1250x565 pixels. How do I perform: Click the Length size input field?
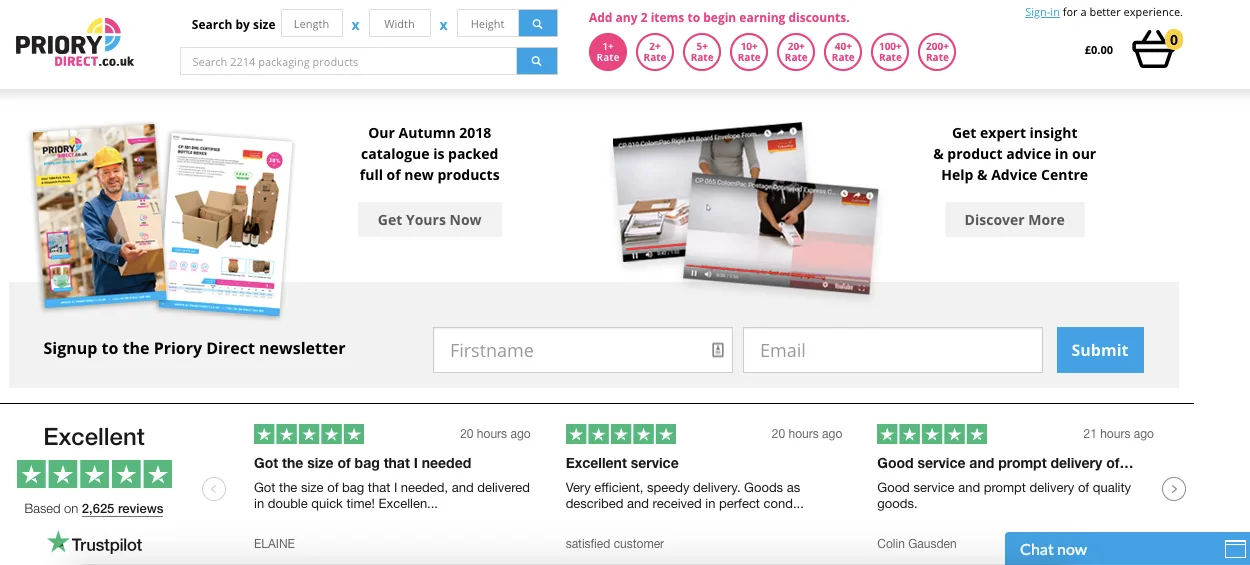pyautogui.click(x=312, y=24)
